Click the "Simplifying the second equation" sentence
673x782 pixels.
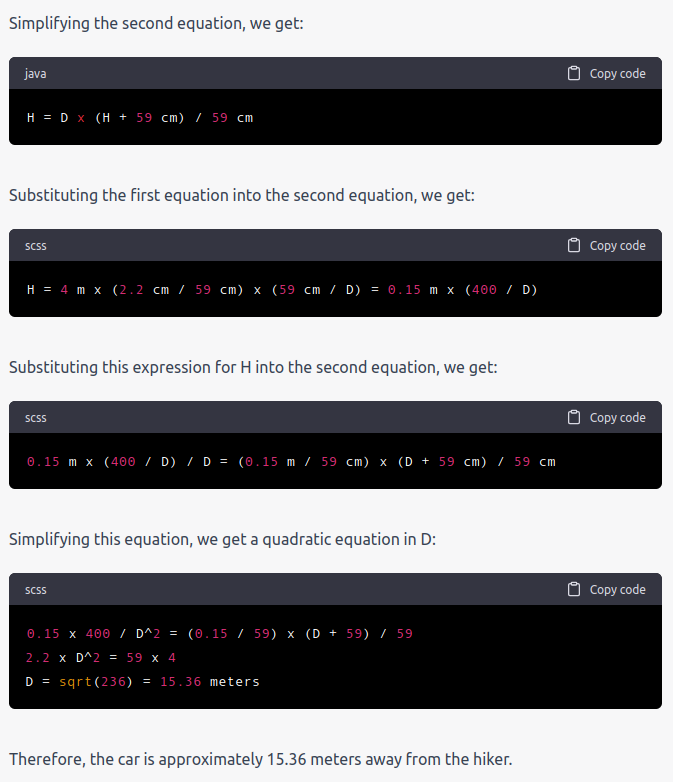[156, 23]
